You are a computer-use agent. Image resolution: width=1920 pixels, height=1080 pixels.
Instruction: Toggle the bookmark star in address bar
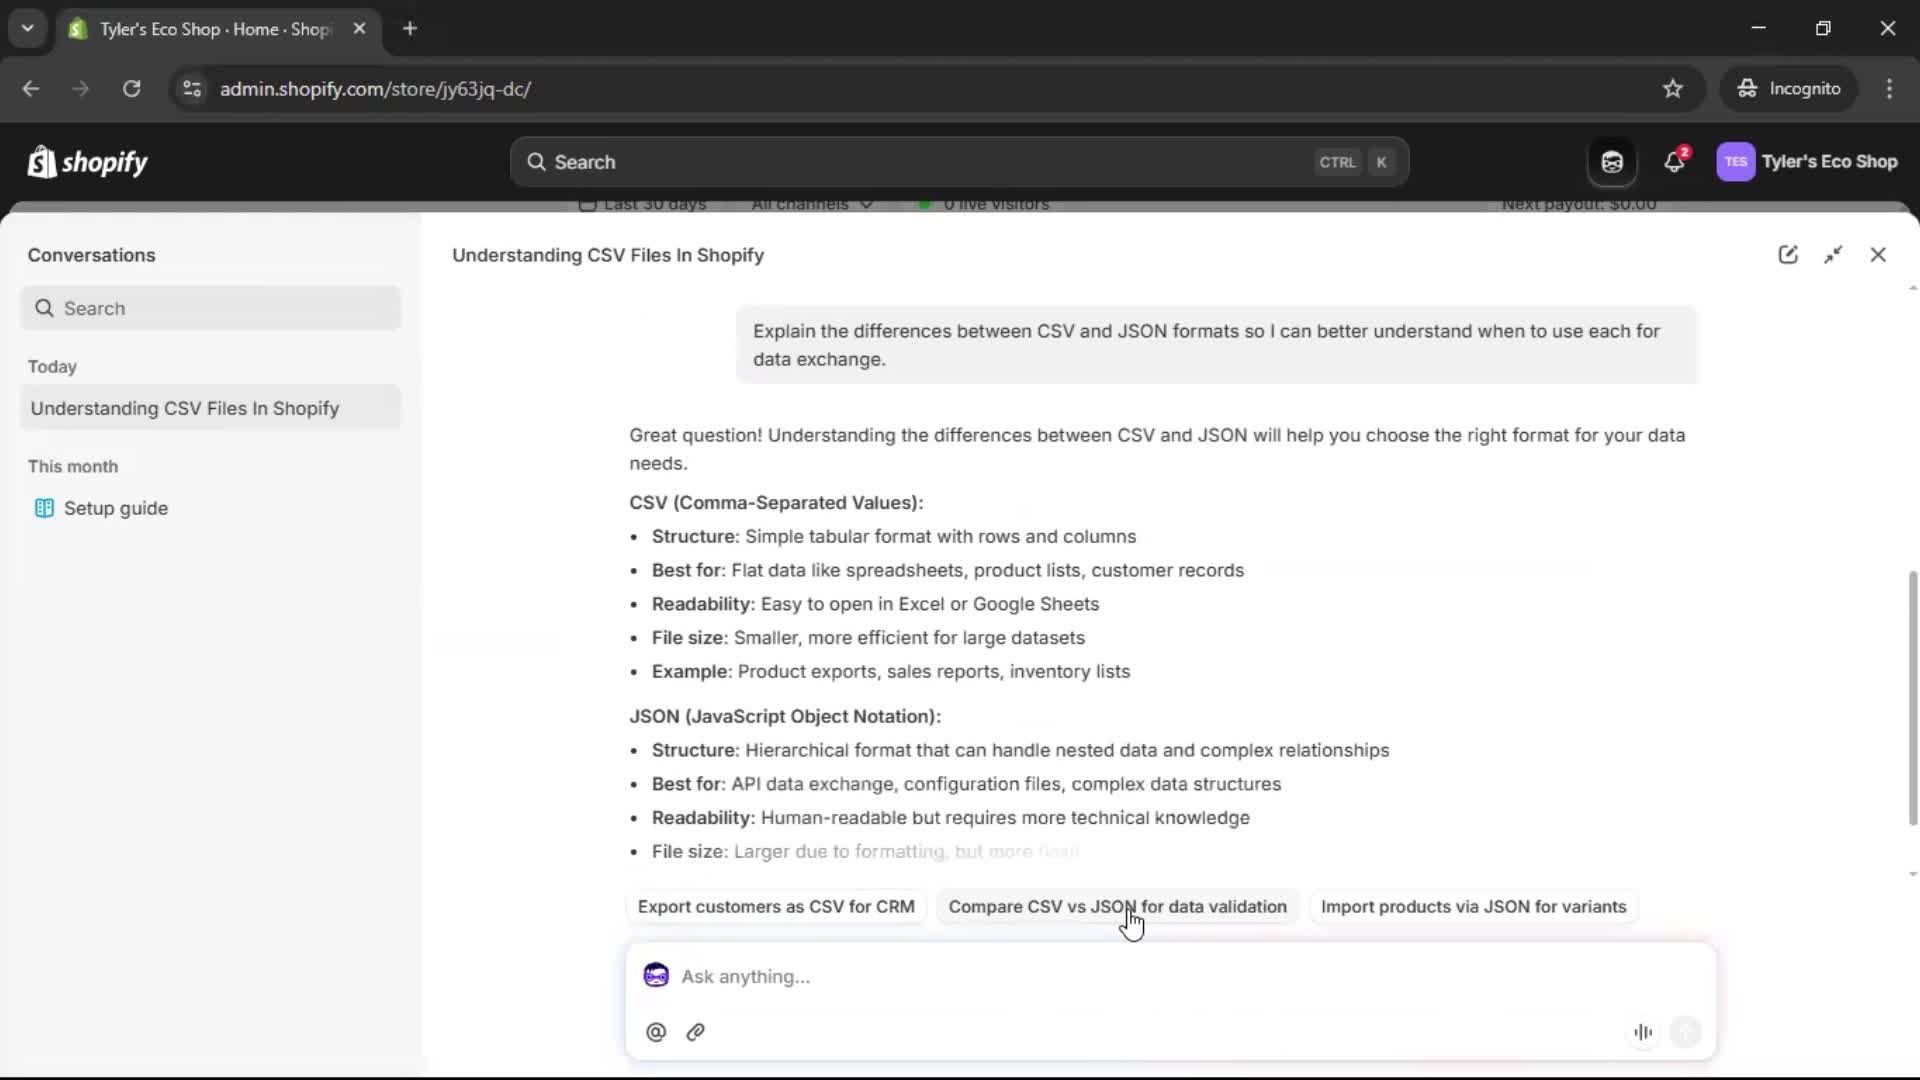pos(1673,88)
